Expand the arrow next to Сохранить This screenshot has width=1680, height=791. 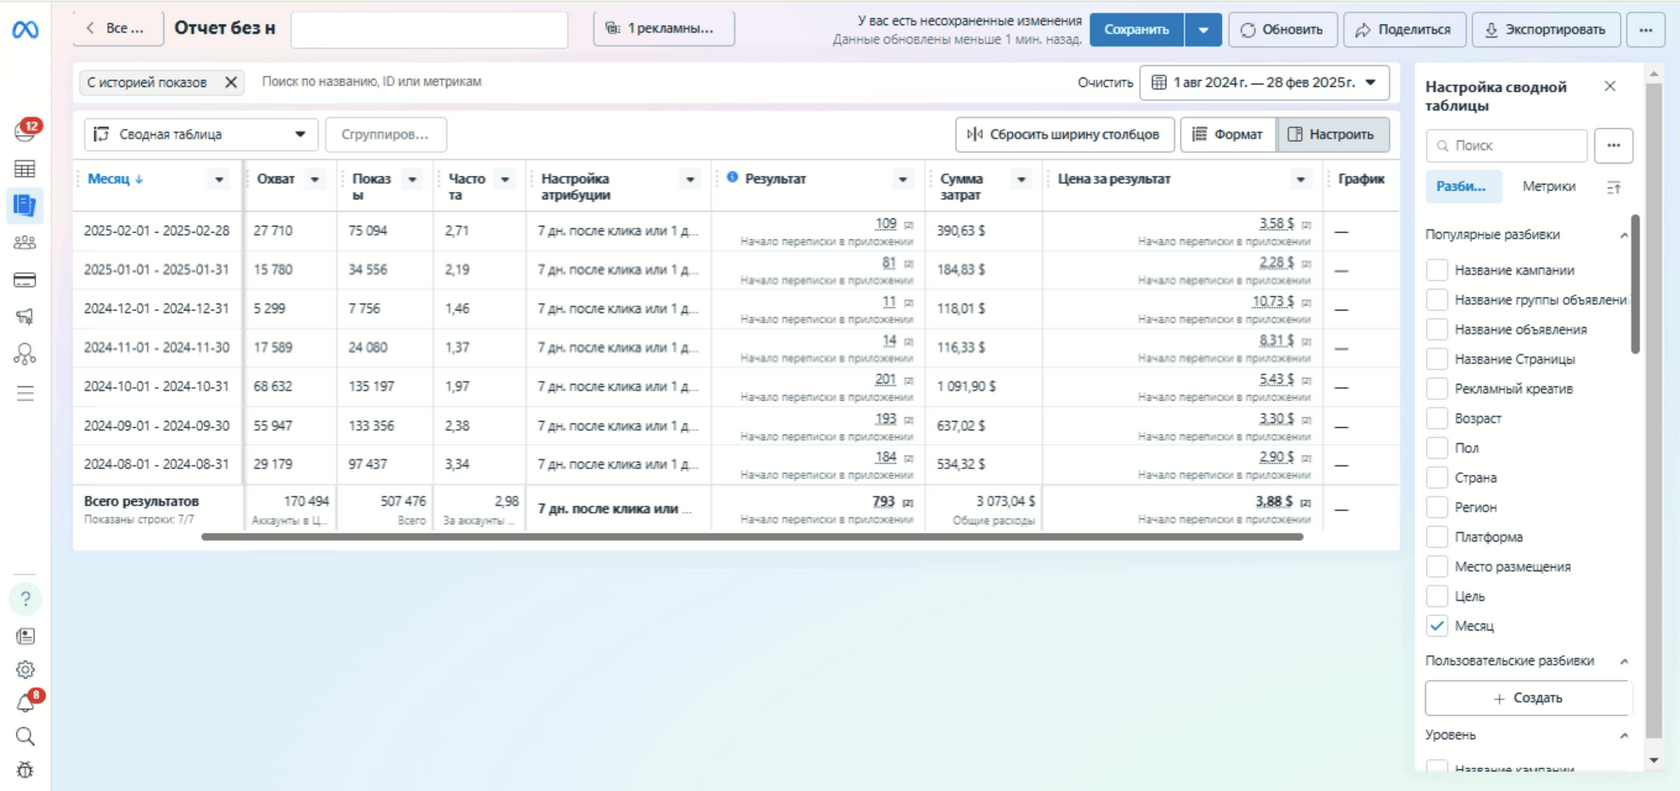[1203, 30]
